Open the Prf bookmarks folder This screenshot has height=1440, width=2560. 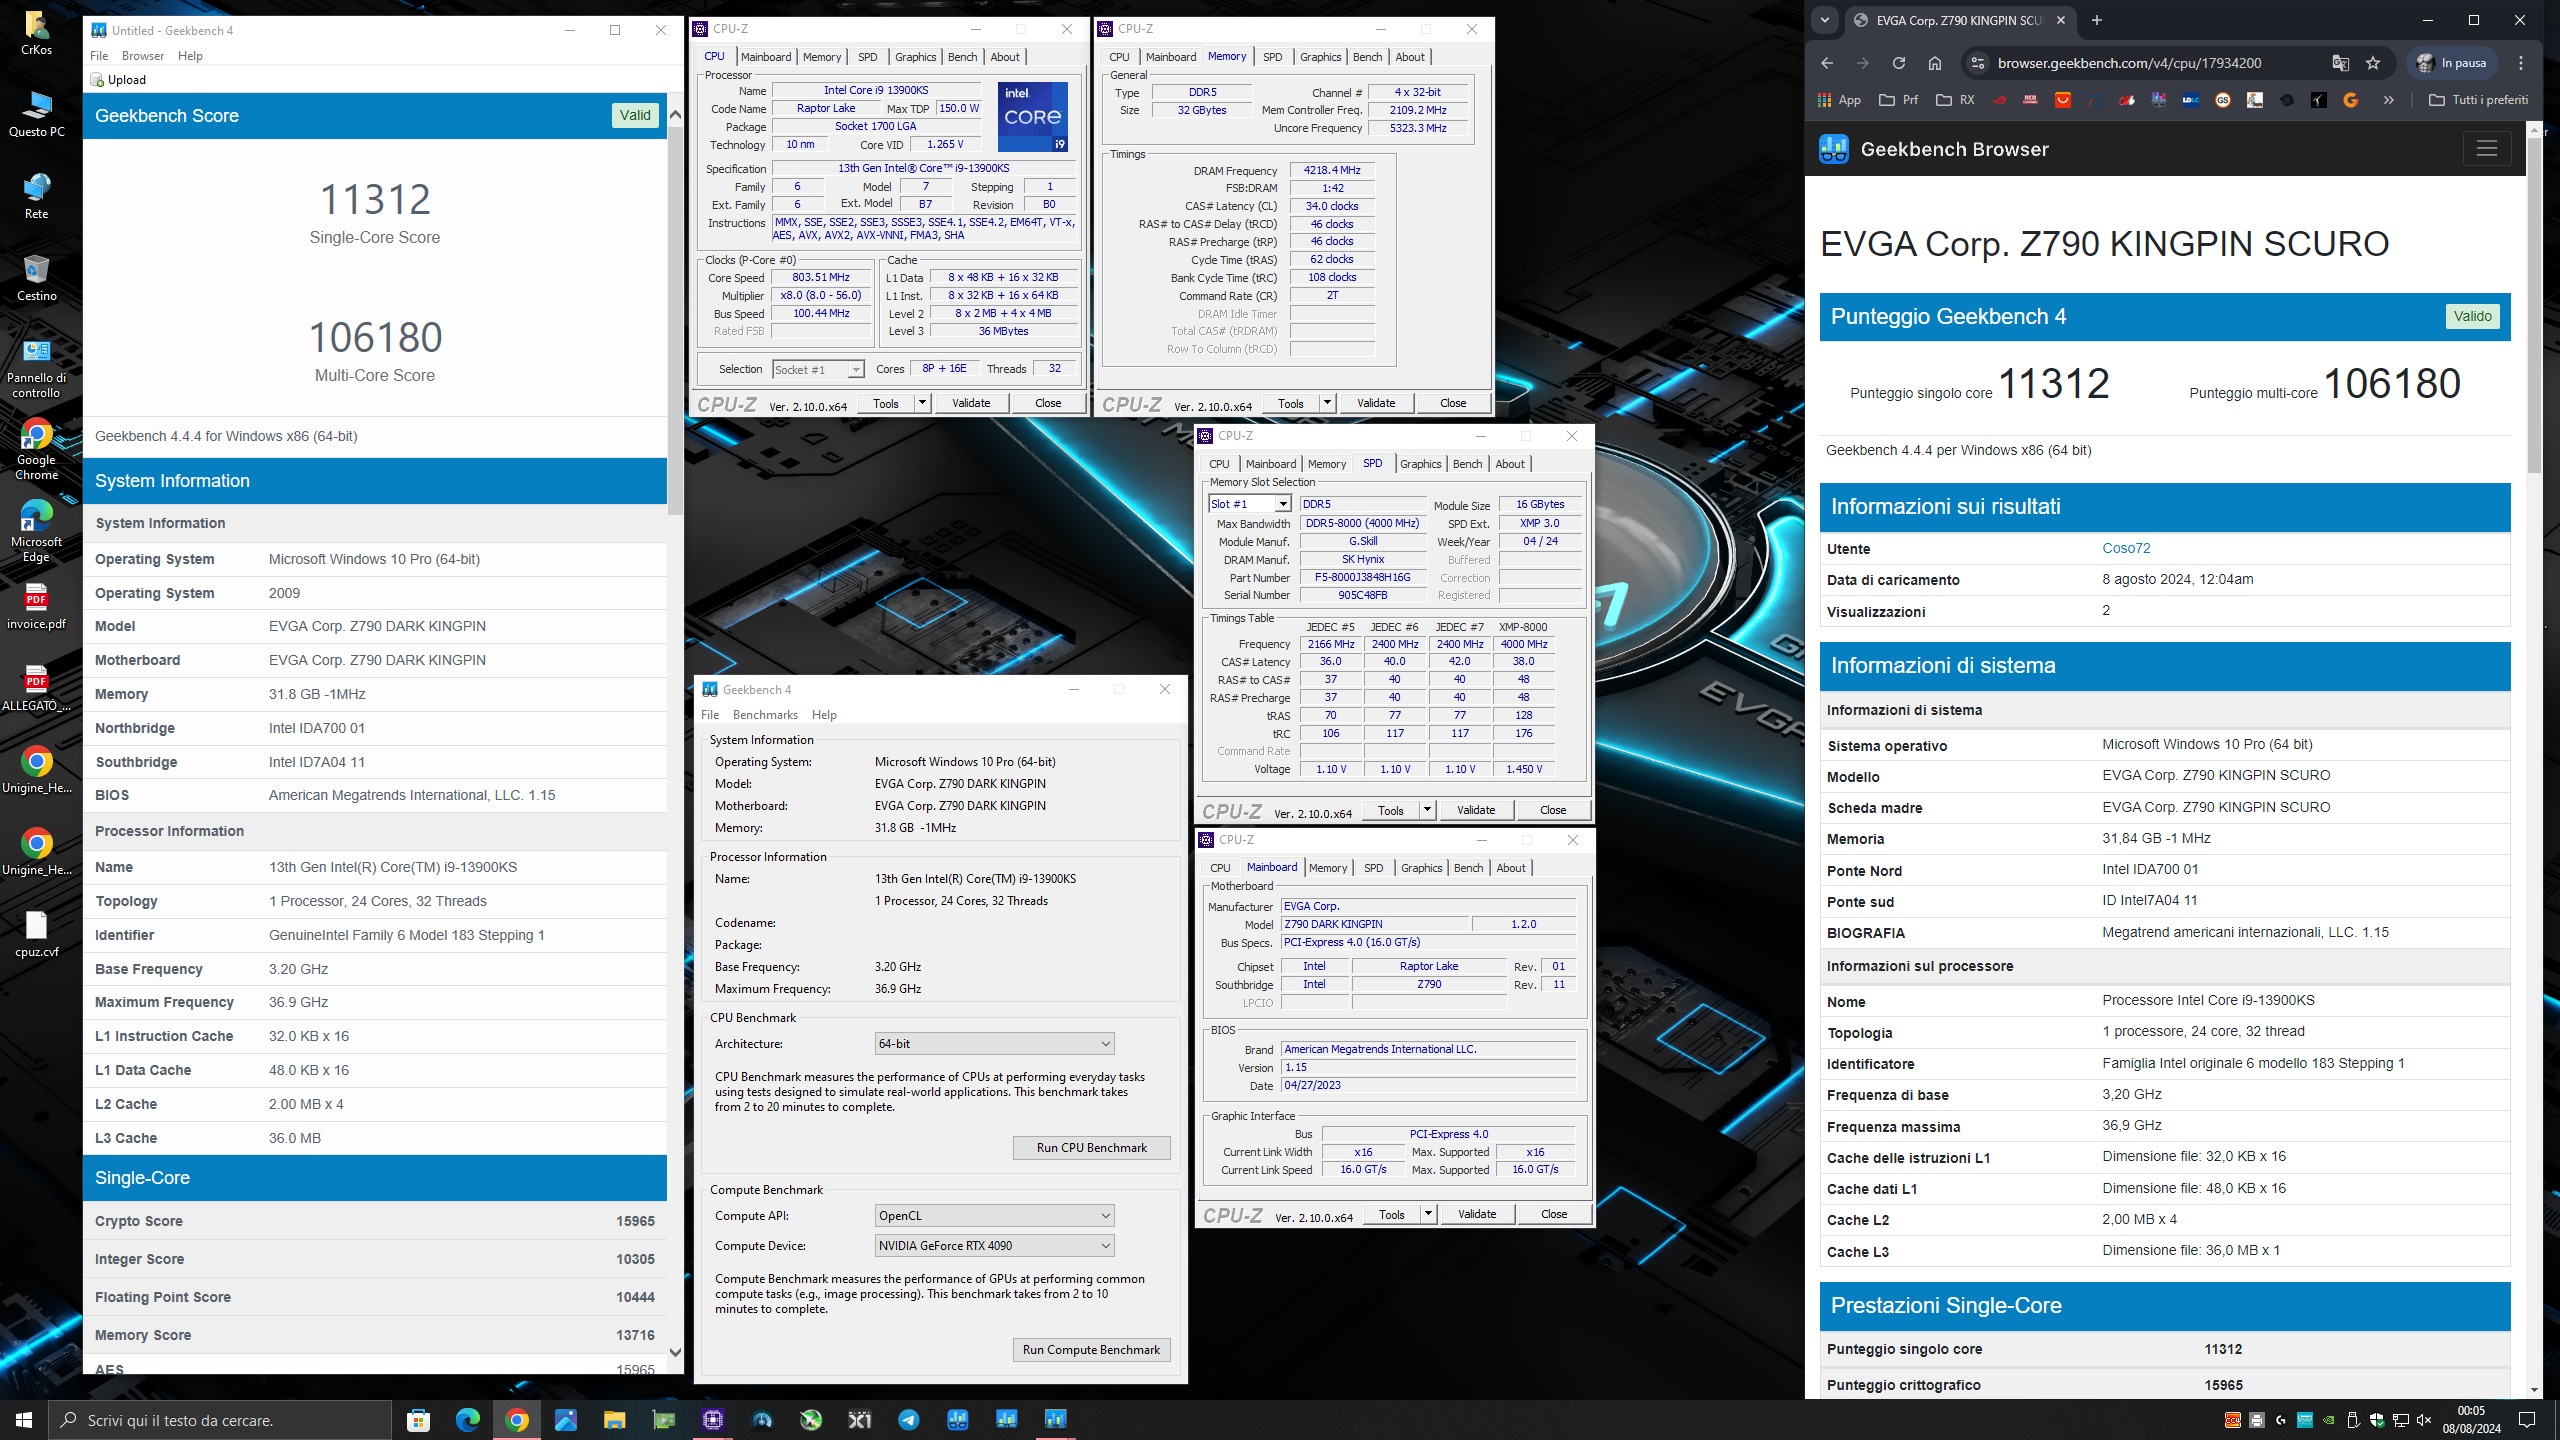tap(1899, 100)
